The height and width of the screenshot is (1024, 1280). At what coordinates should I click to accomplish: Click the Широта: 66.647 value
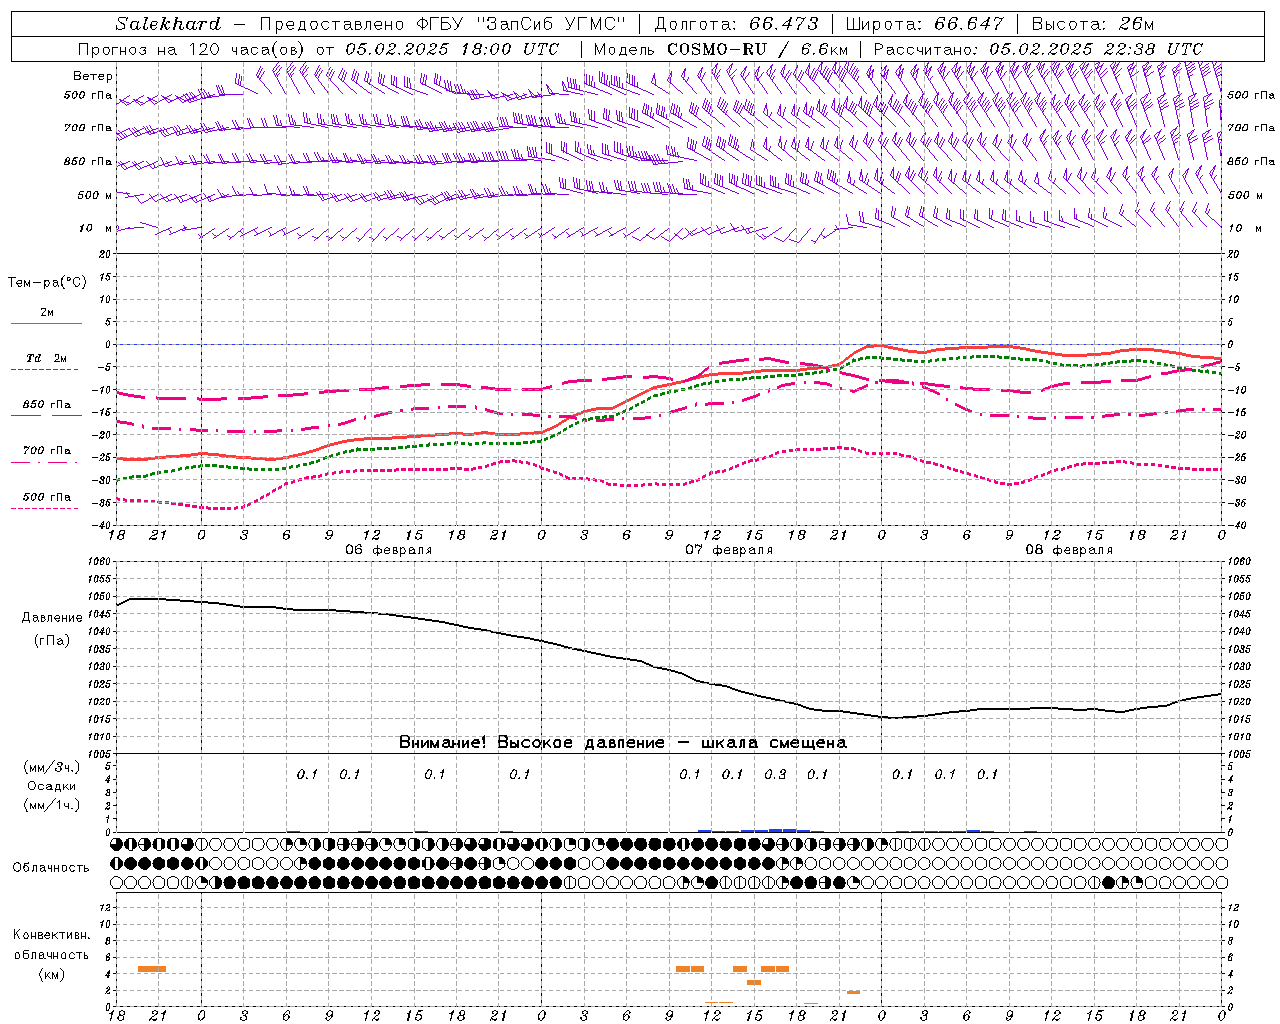pos(925,24)
